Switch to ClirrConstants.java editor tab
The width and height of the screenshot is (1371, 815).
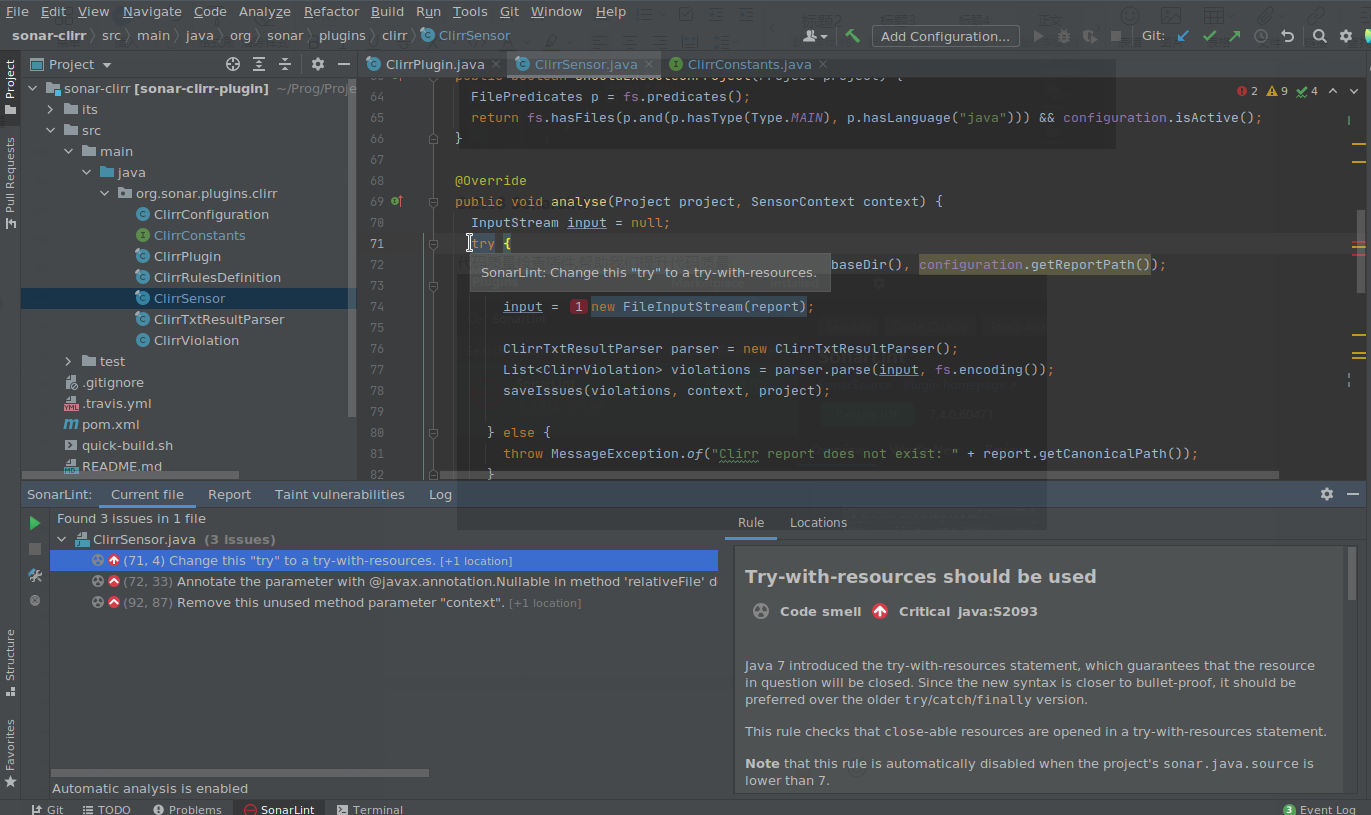[749, 64]
